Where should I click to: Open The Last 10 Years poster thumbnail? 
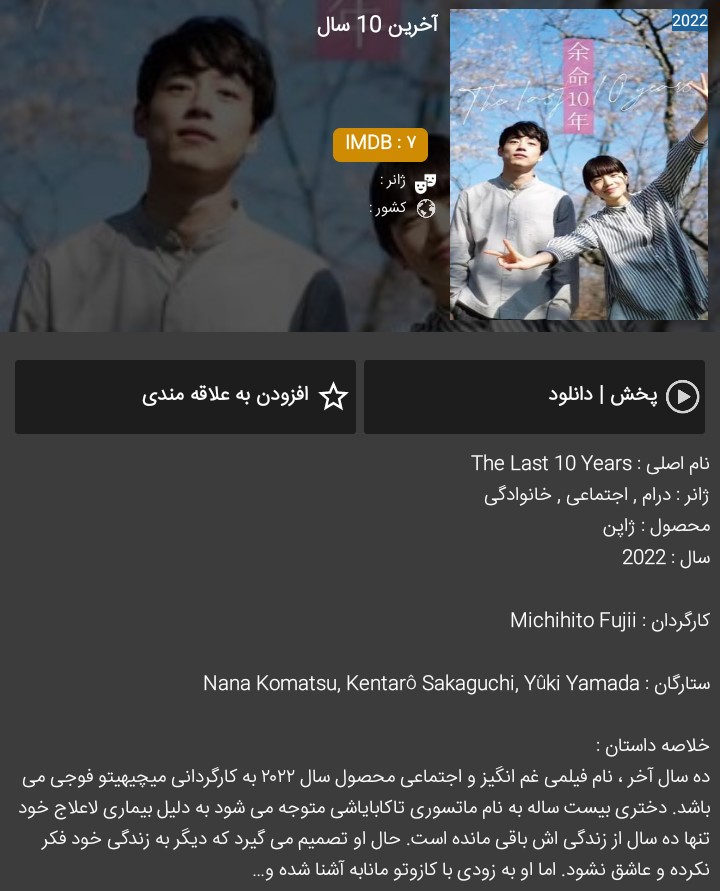coord(579,164)
